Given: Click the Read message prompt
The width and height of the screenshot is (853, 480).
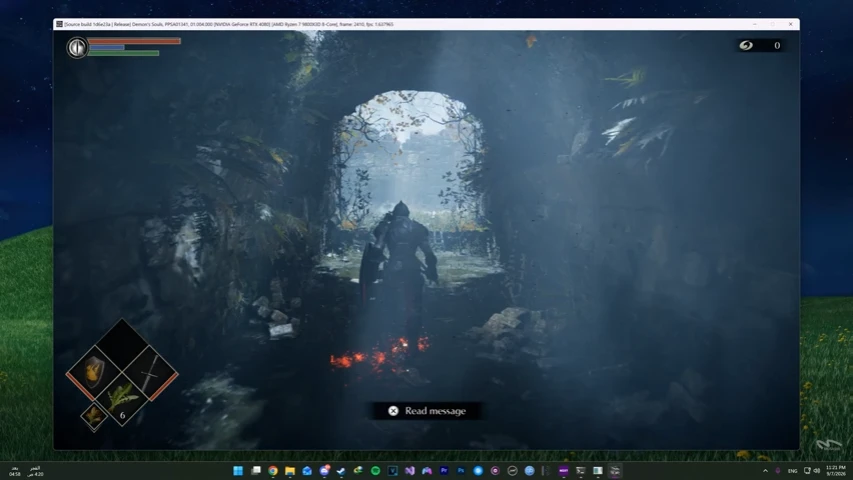Looking at the screenshot, I should coord(428,411).
